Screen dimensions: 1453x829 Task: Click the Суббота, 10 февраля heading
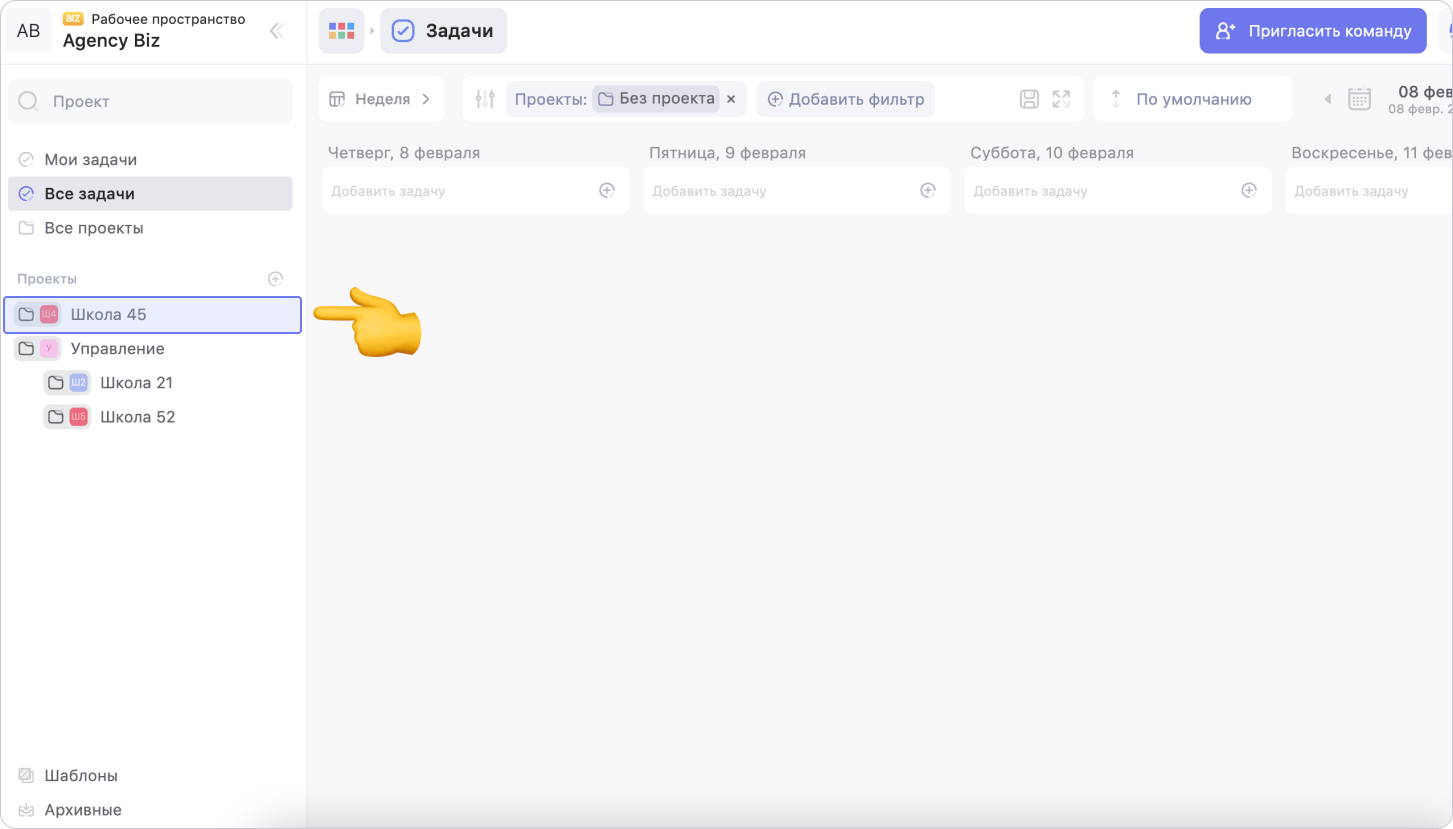tap(1052, 153)
